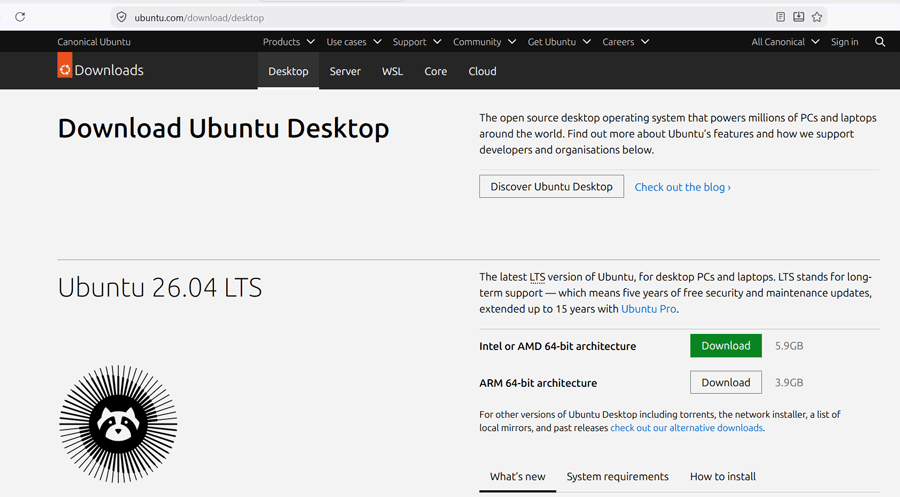Switch to the Server downloads tab
The height and width of the screenshot is (497, 900).
pyautogui.click(x=345, y=71)
